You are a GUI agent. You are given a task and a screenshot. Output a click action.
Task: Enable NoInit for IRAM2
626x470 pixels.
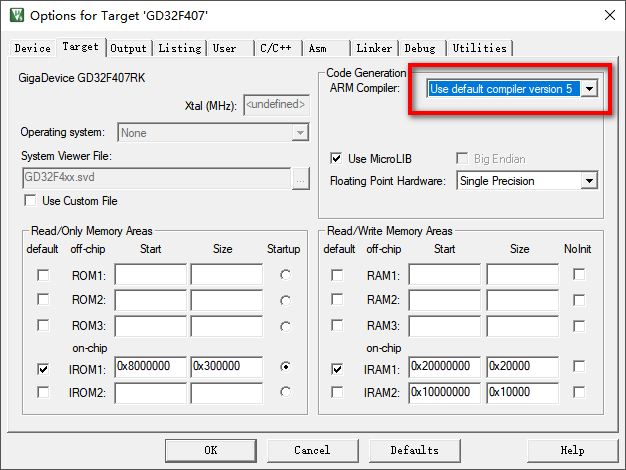579,392
